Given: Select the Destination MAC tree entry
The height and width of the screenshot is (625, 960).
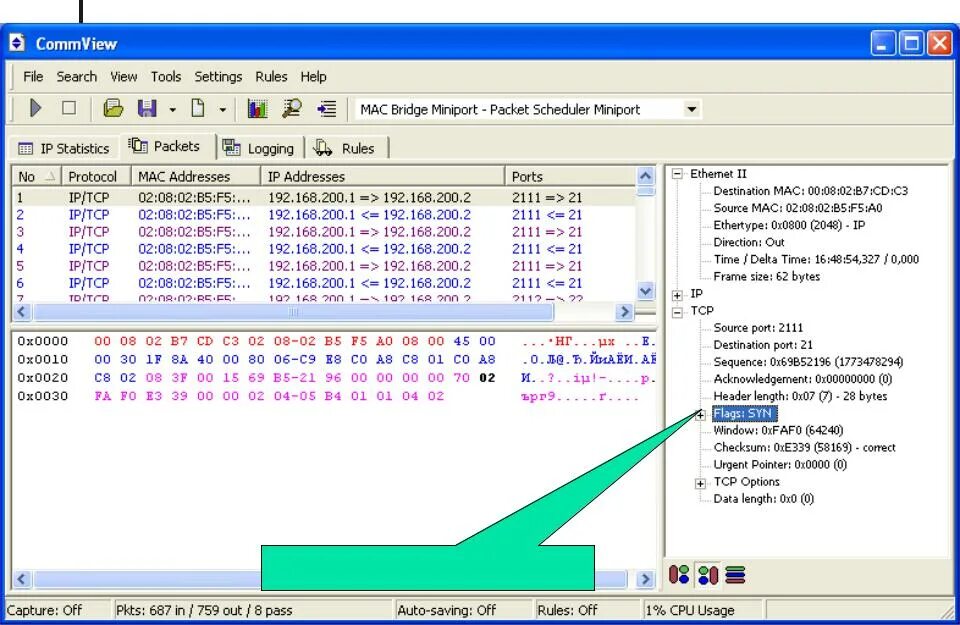Looking at the screenshot, I should [811, 191].
